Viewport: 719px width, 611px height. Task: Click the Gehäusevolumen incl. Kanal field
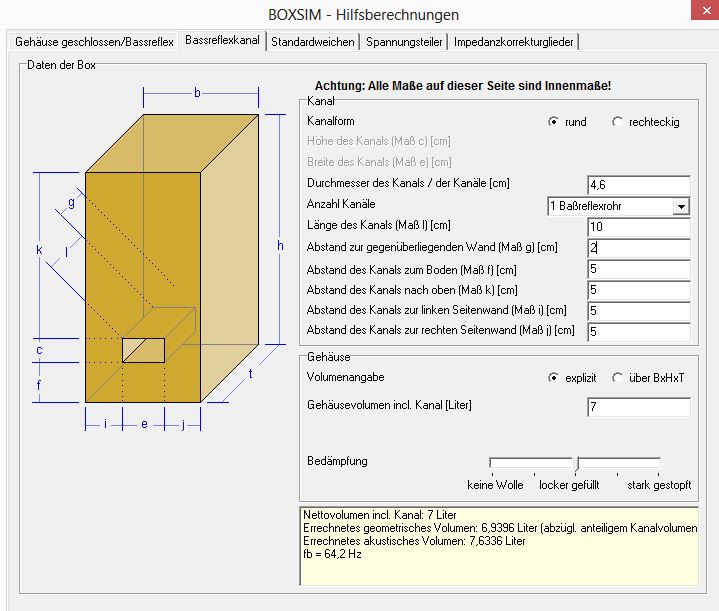(x=639, y=407)
